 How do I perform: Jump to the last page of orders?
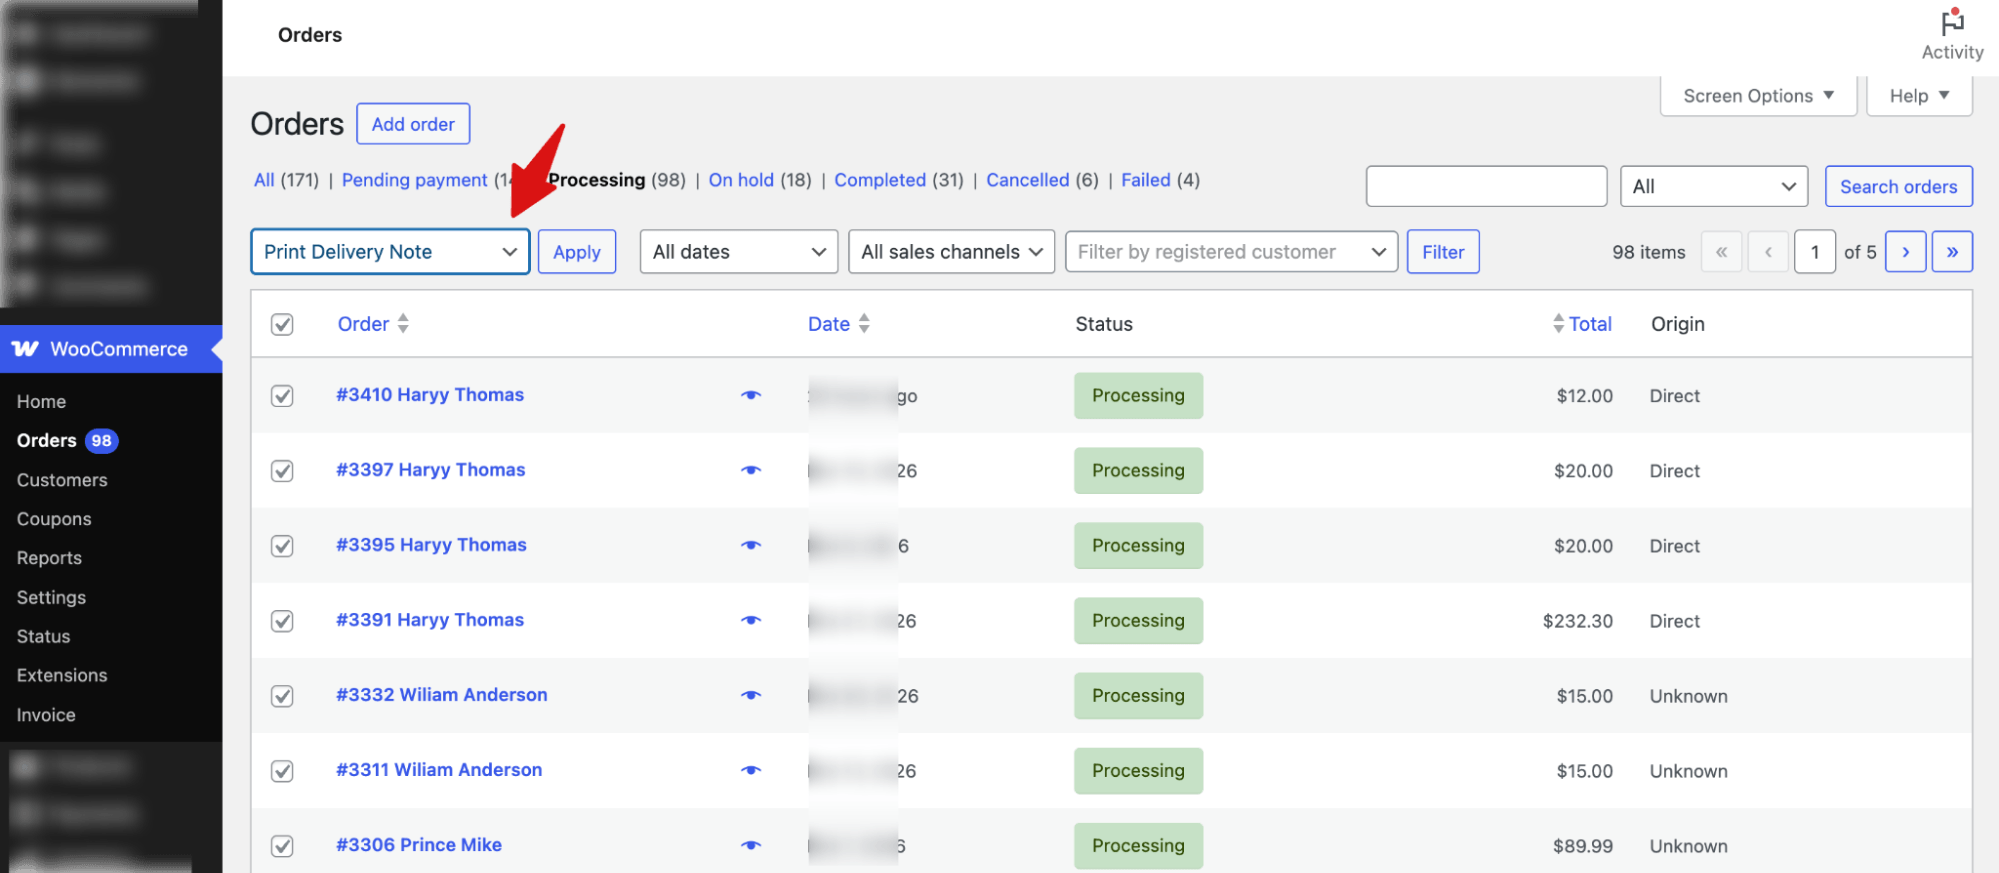click(x=1952, y=252)
